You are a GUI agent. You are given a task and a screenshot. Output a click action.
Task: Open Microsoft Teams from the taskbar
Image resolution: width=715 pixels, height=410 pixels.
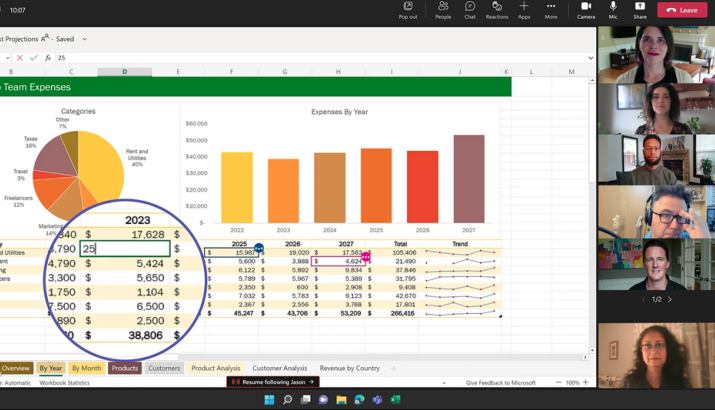(x=377, y=400)
